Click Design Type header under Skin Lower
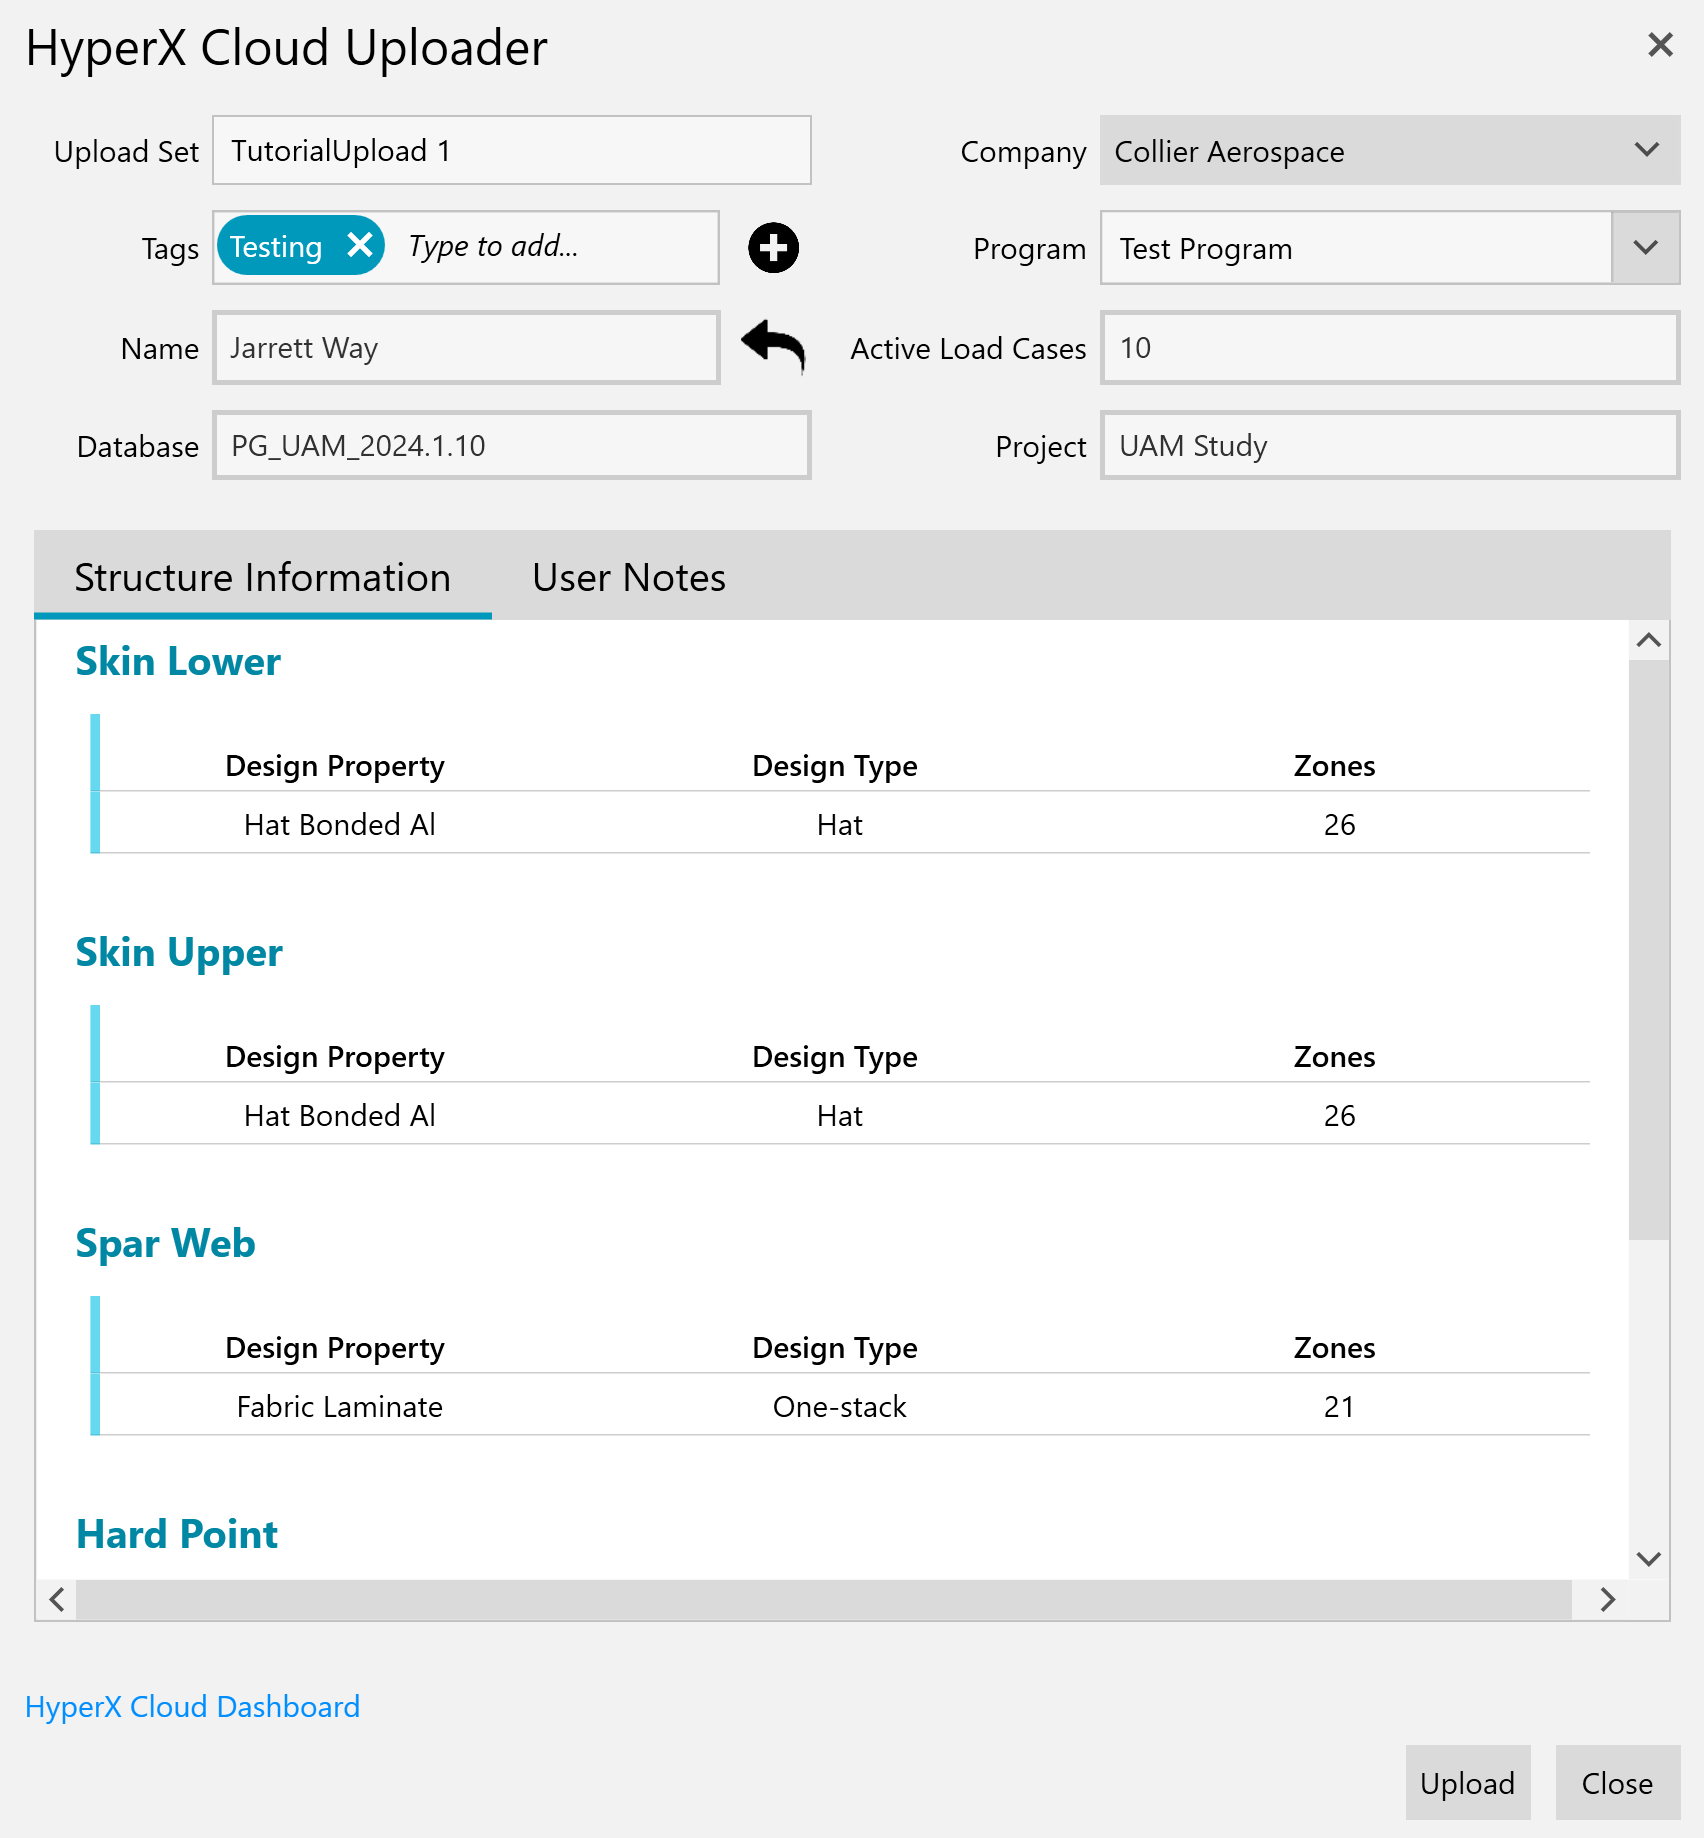This screenshot has width=1704, height=1838. [835, 766]
